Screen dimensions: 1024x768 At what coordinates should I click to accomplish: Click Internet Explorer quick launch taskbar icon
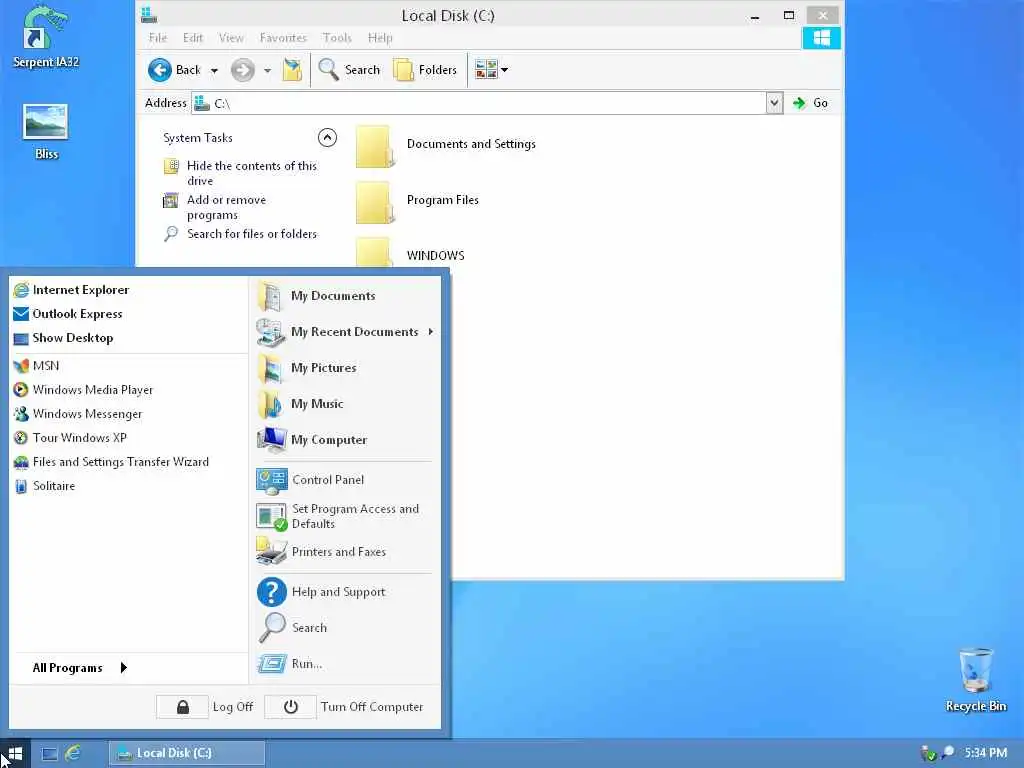72,753
